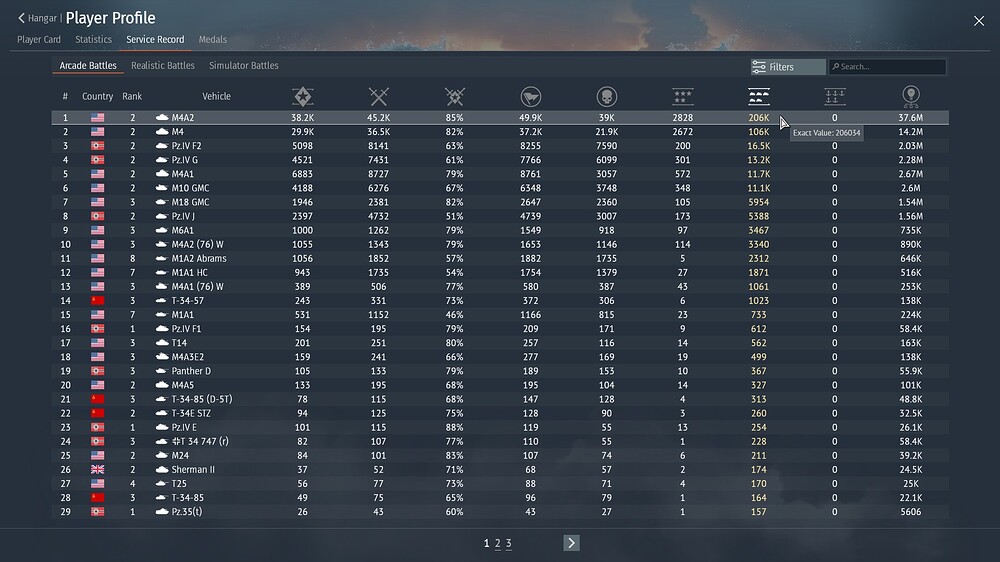This screenshot has width=1000, height=562.
Task: Open the Filters panel
Action: (788, 67)
